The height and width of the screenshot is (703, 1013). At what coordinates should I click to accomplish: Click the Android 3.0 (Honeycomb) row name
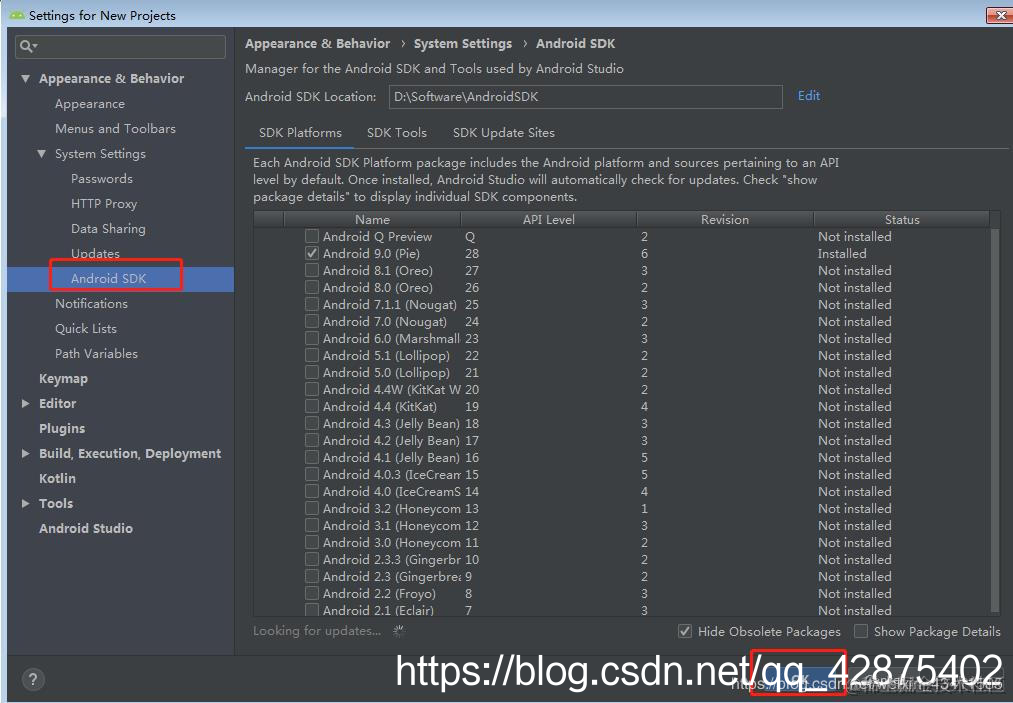pos(392,543)
